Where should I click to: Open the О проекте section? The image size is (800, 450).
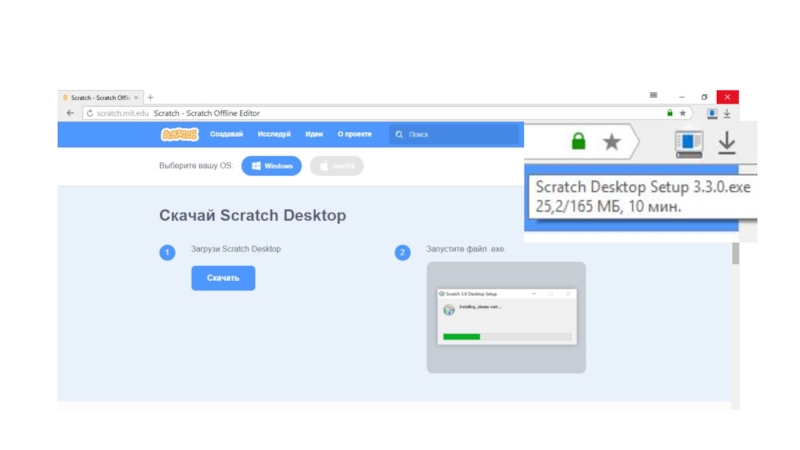354,134
